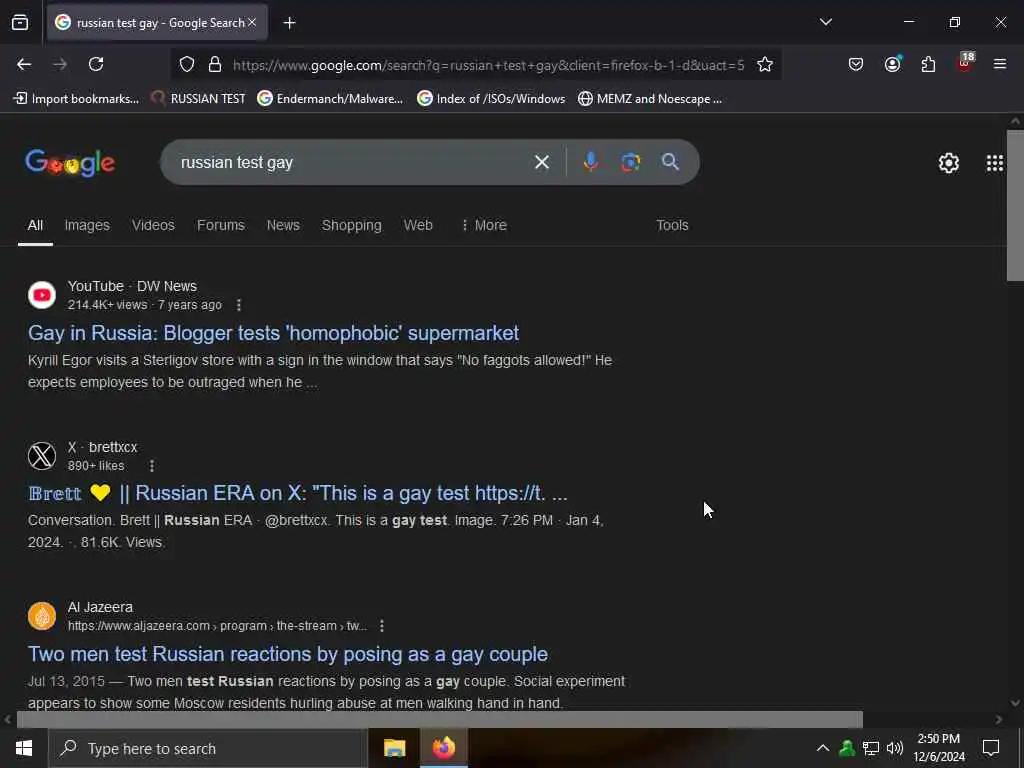This screenshot has width=1024, height=768.
Task: Open the volume control in the tray
Action: coord(895,748)
